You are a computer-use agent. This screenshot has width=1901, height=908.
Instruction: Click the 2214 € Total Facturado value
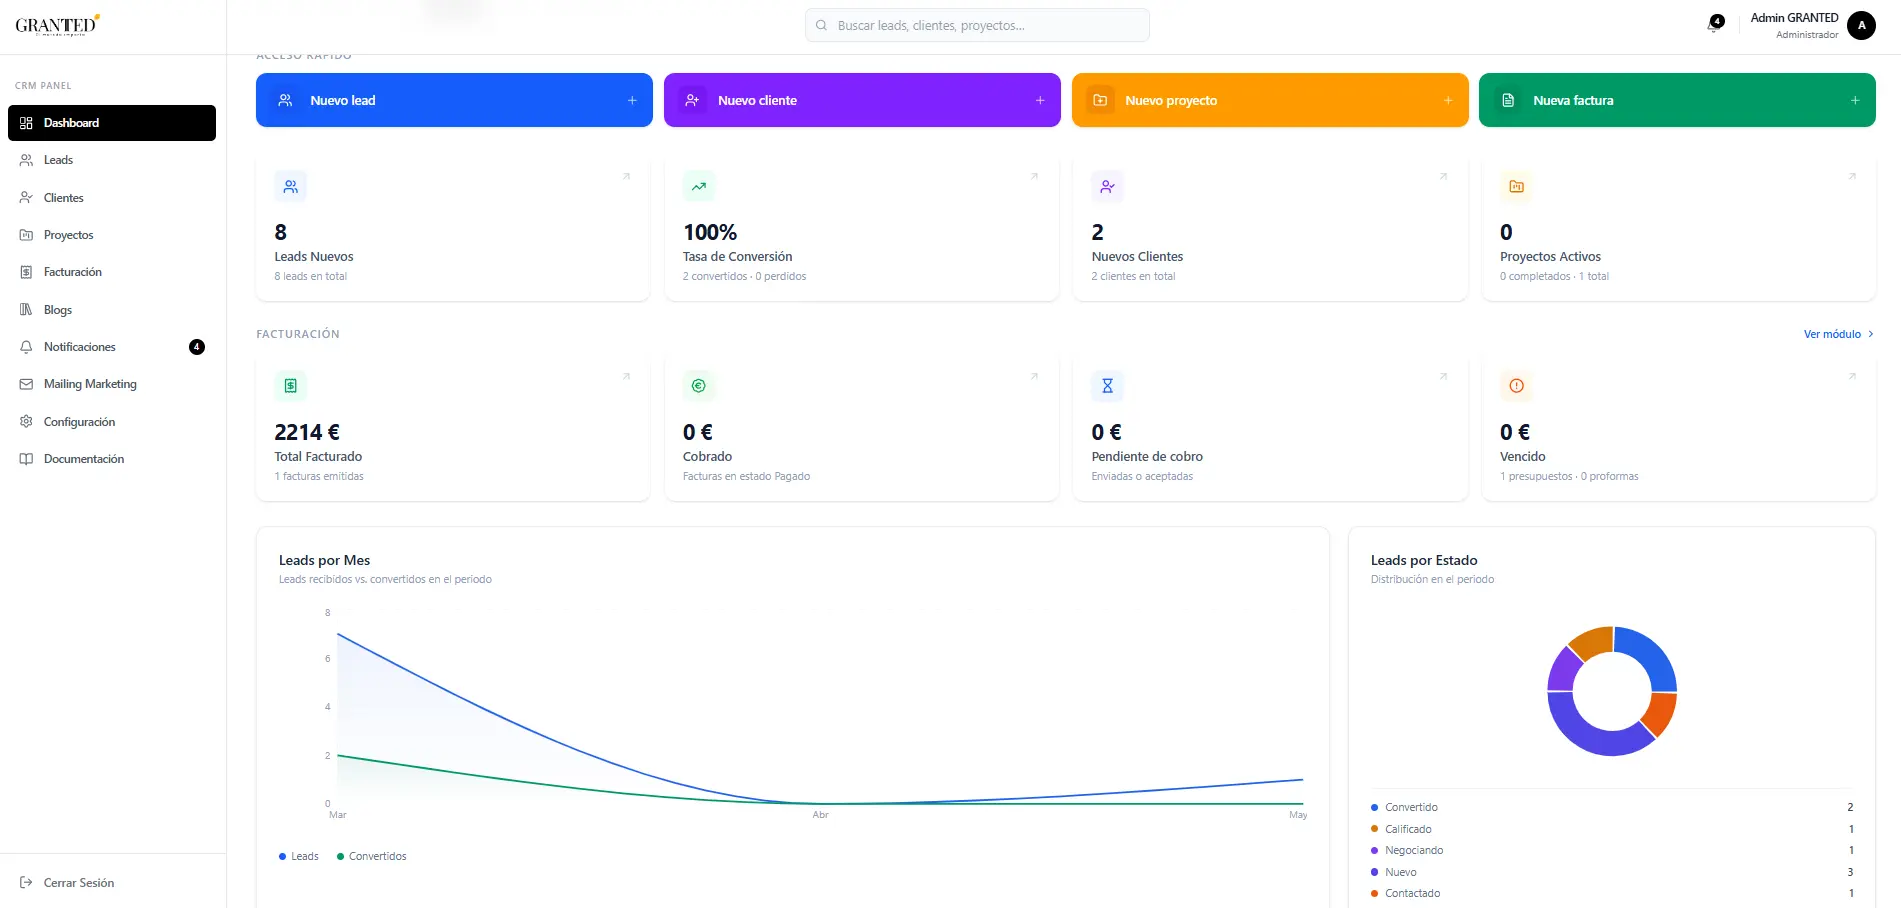307,432
